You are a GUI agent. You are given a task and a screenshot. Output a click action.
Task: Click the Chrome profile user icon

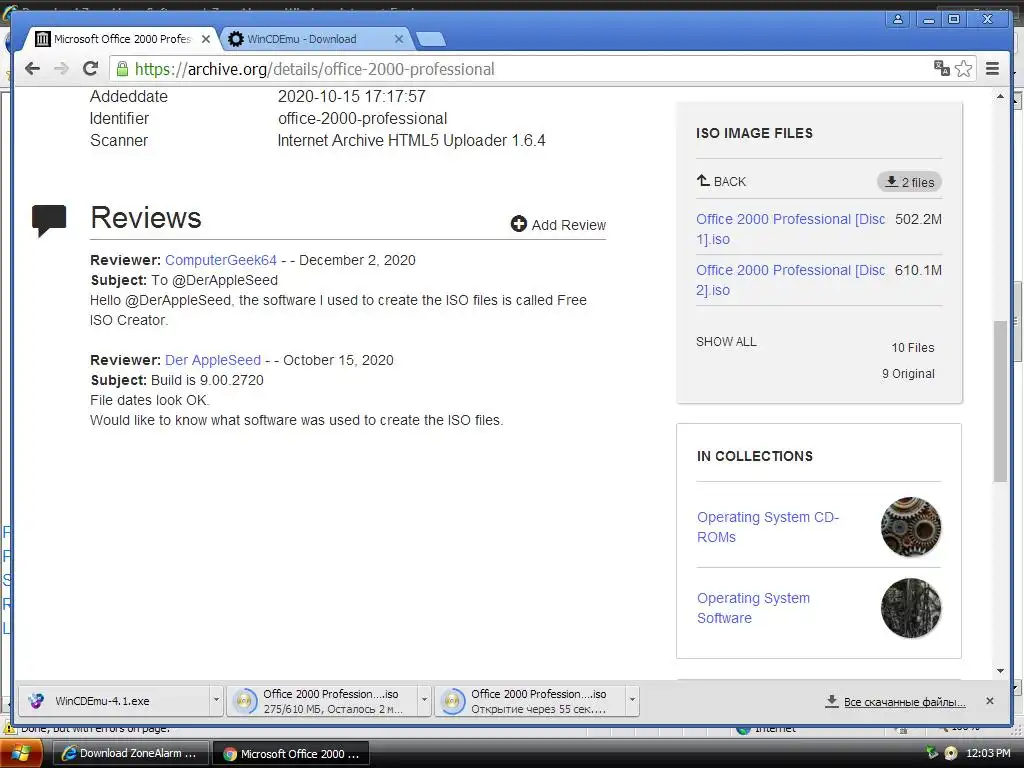898,19
